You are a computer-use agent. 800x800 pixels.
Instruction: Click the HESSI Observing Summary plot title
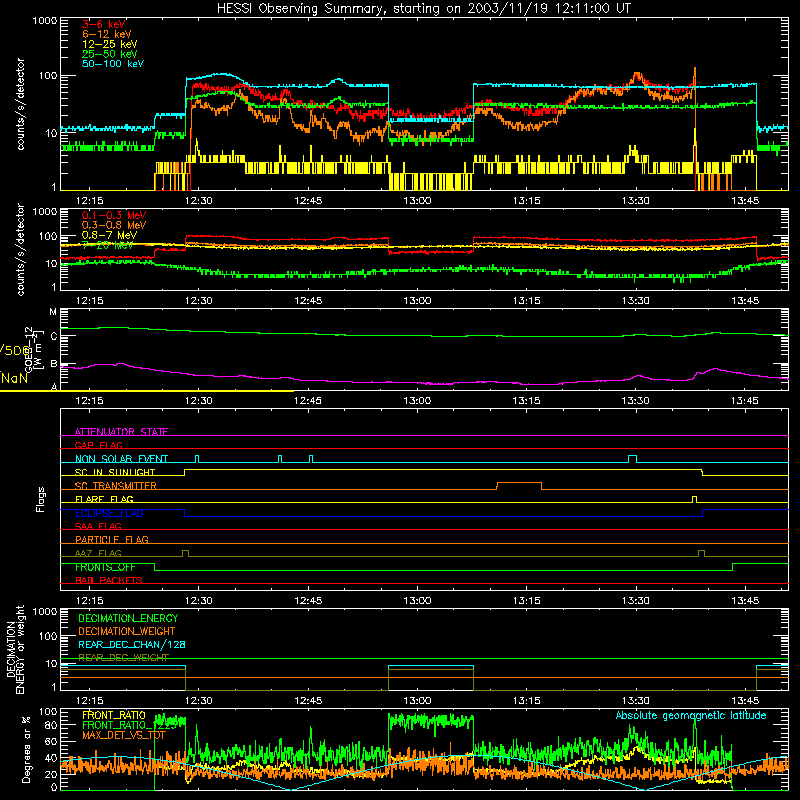pyautogui.click(x=423, y=8)
